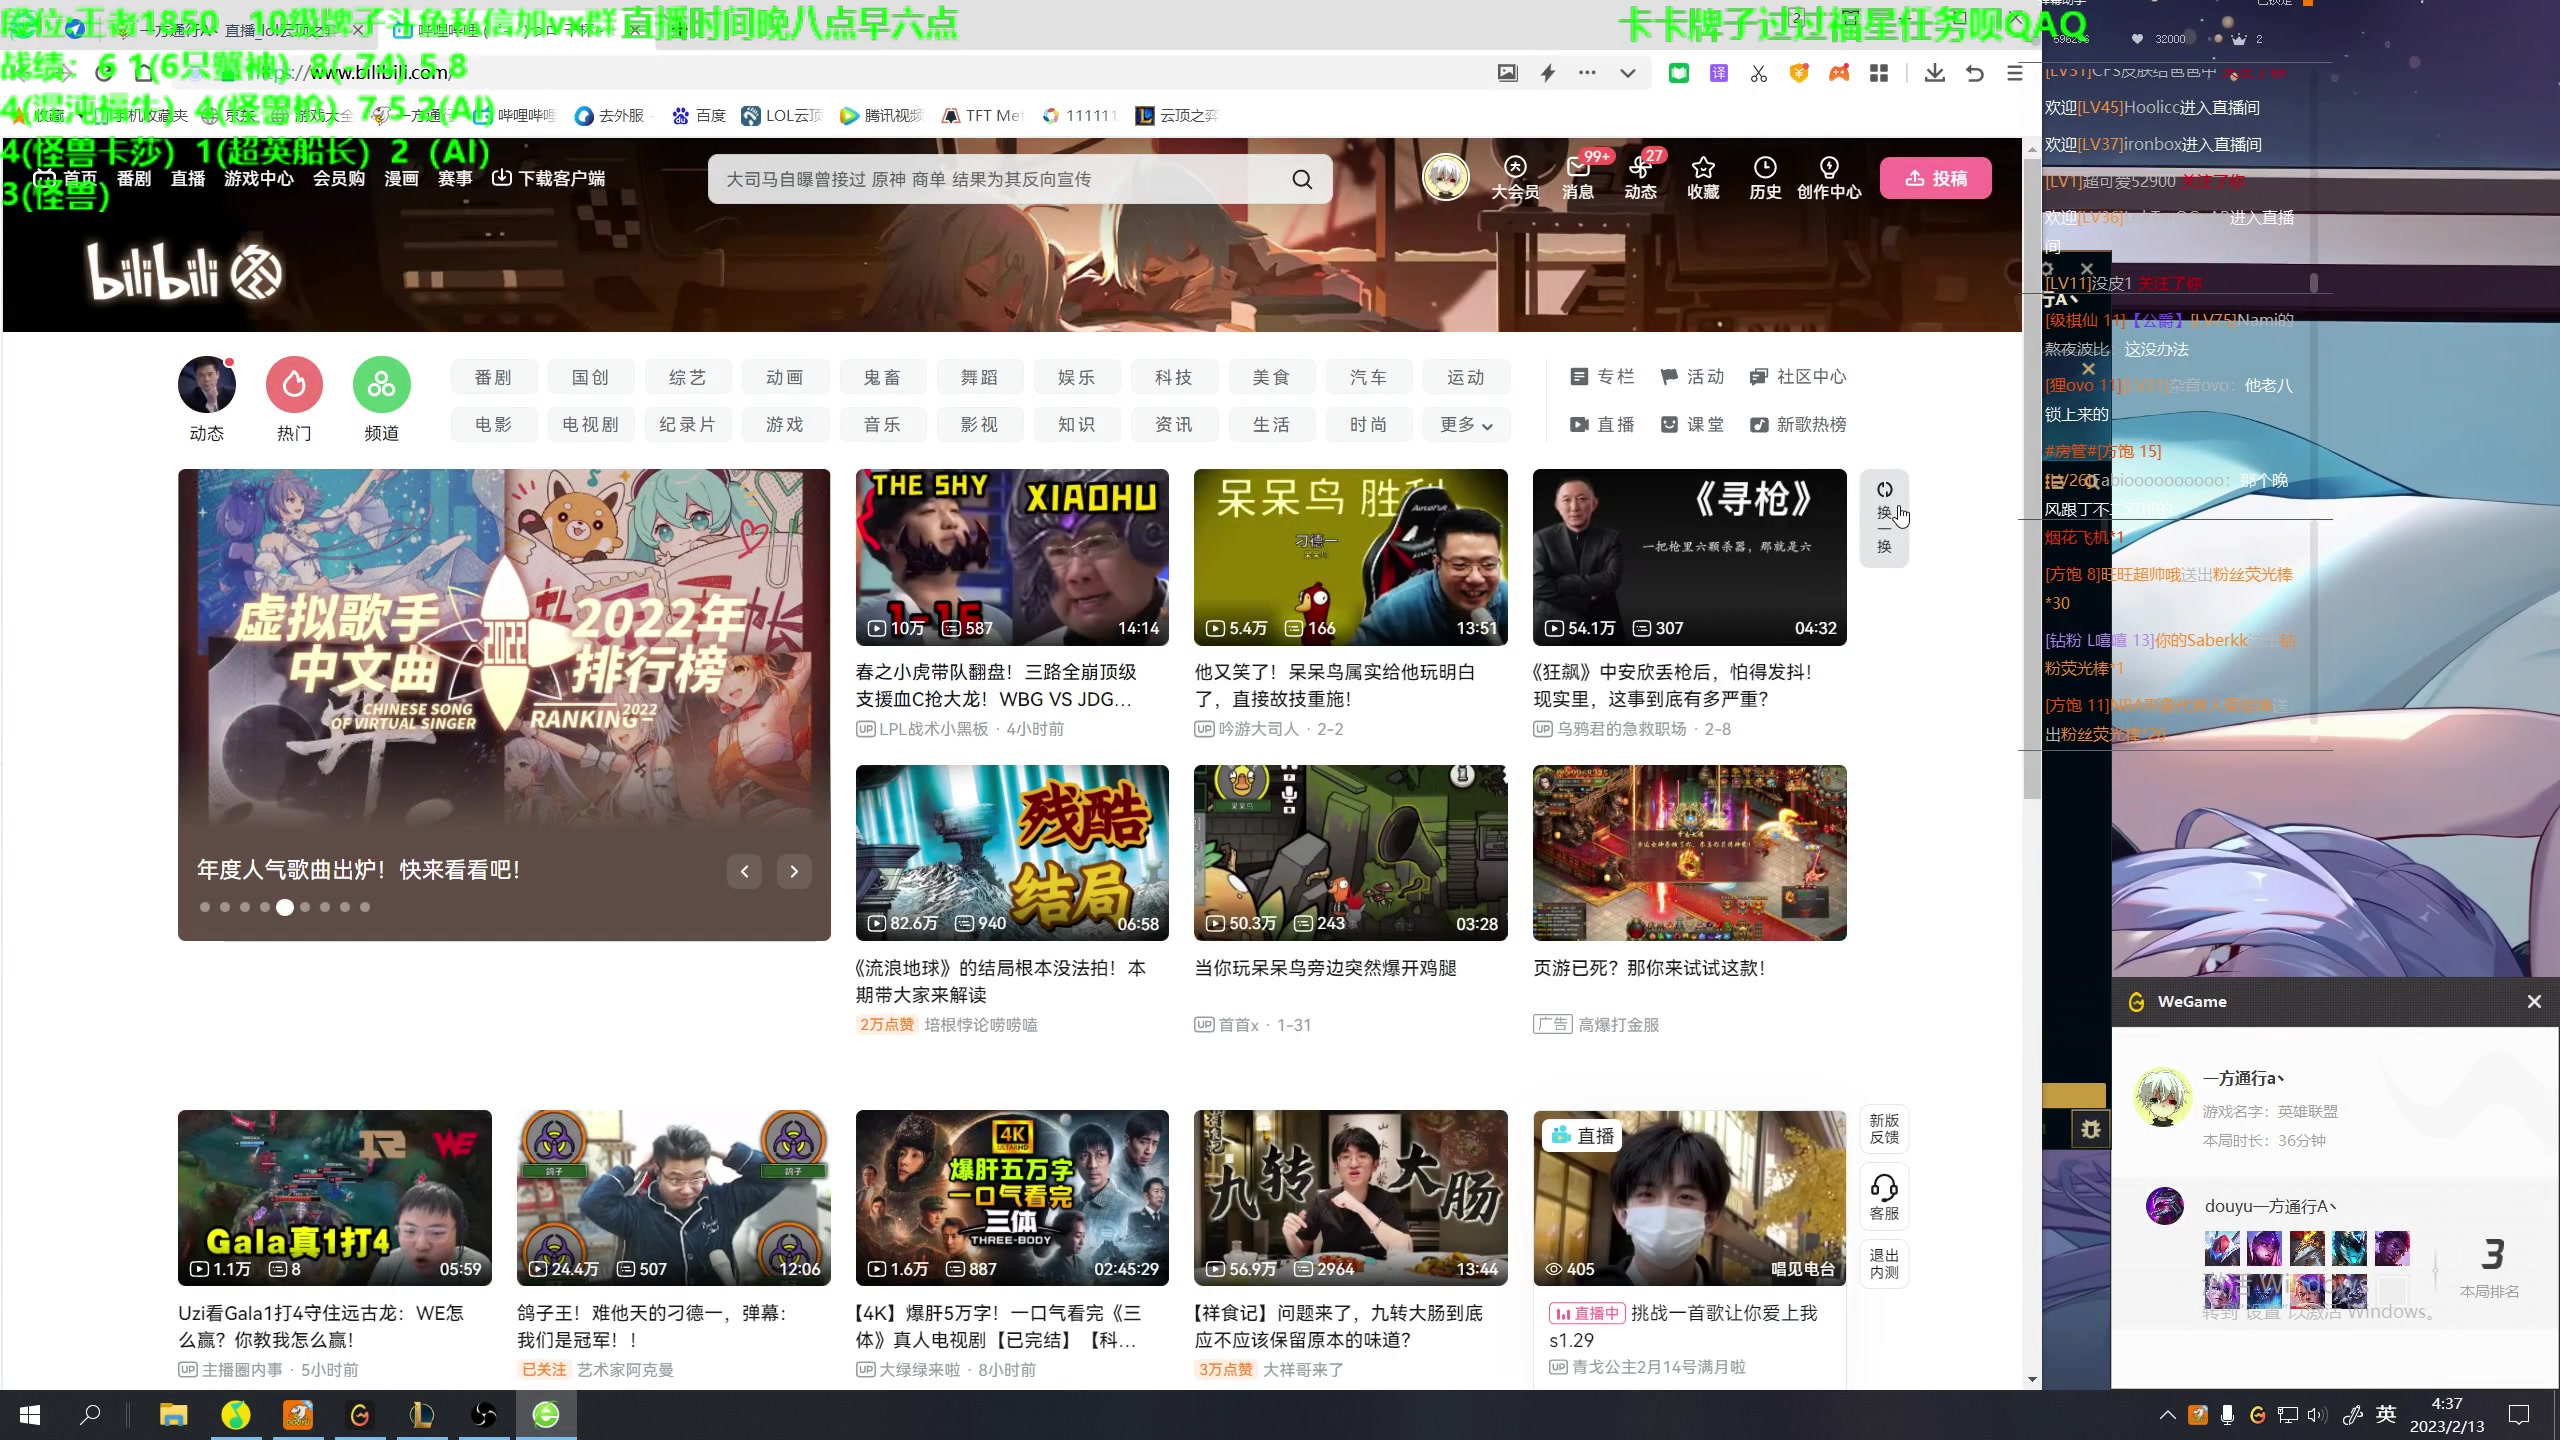This screenshot has height=1440, width=2560.
Task: Click browser undo/restore tab icon
Action: point(1974,73)
